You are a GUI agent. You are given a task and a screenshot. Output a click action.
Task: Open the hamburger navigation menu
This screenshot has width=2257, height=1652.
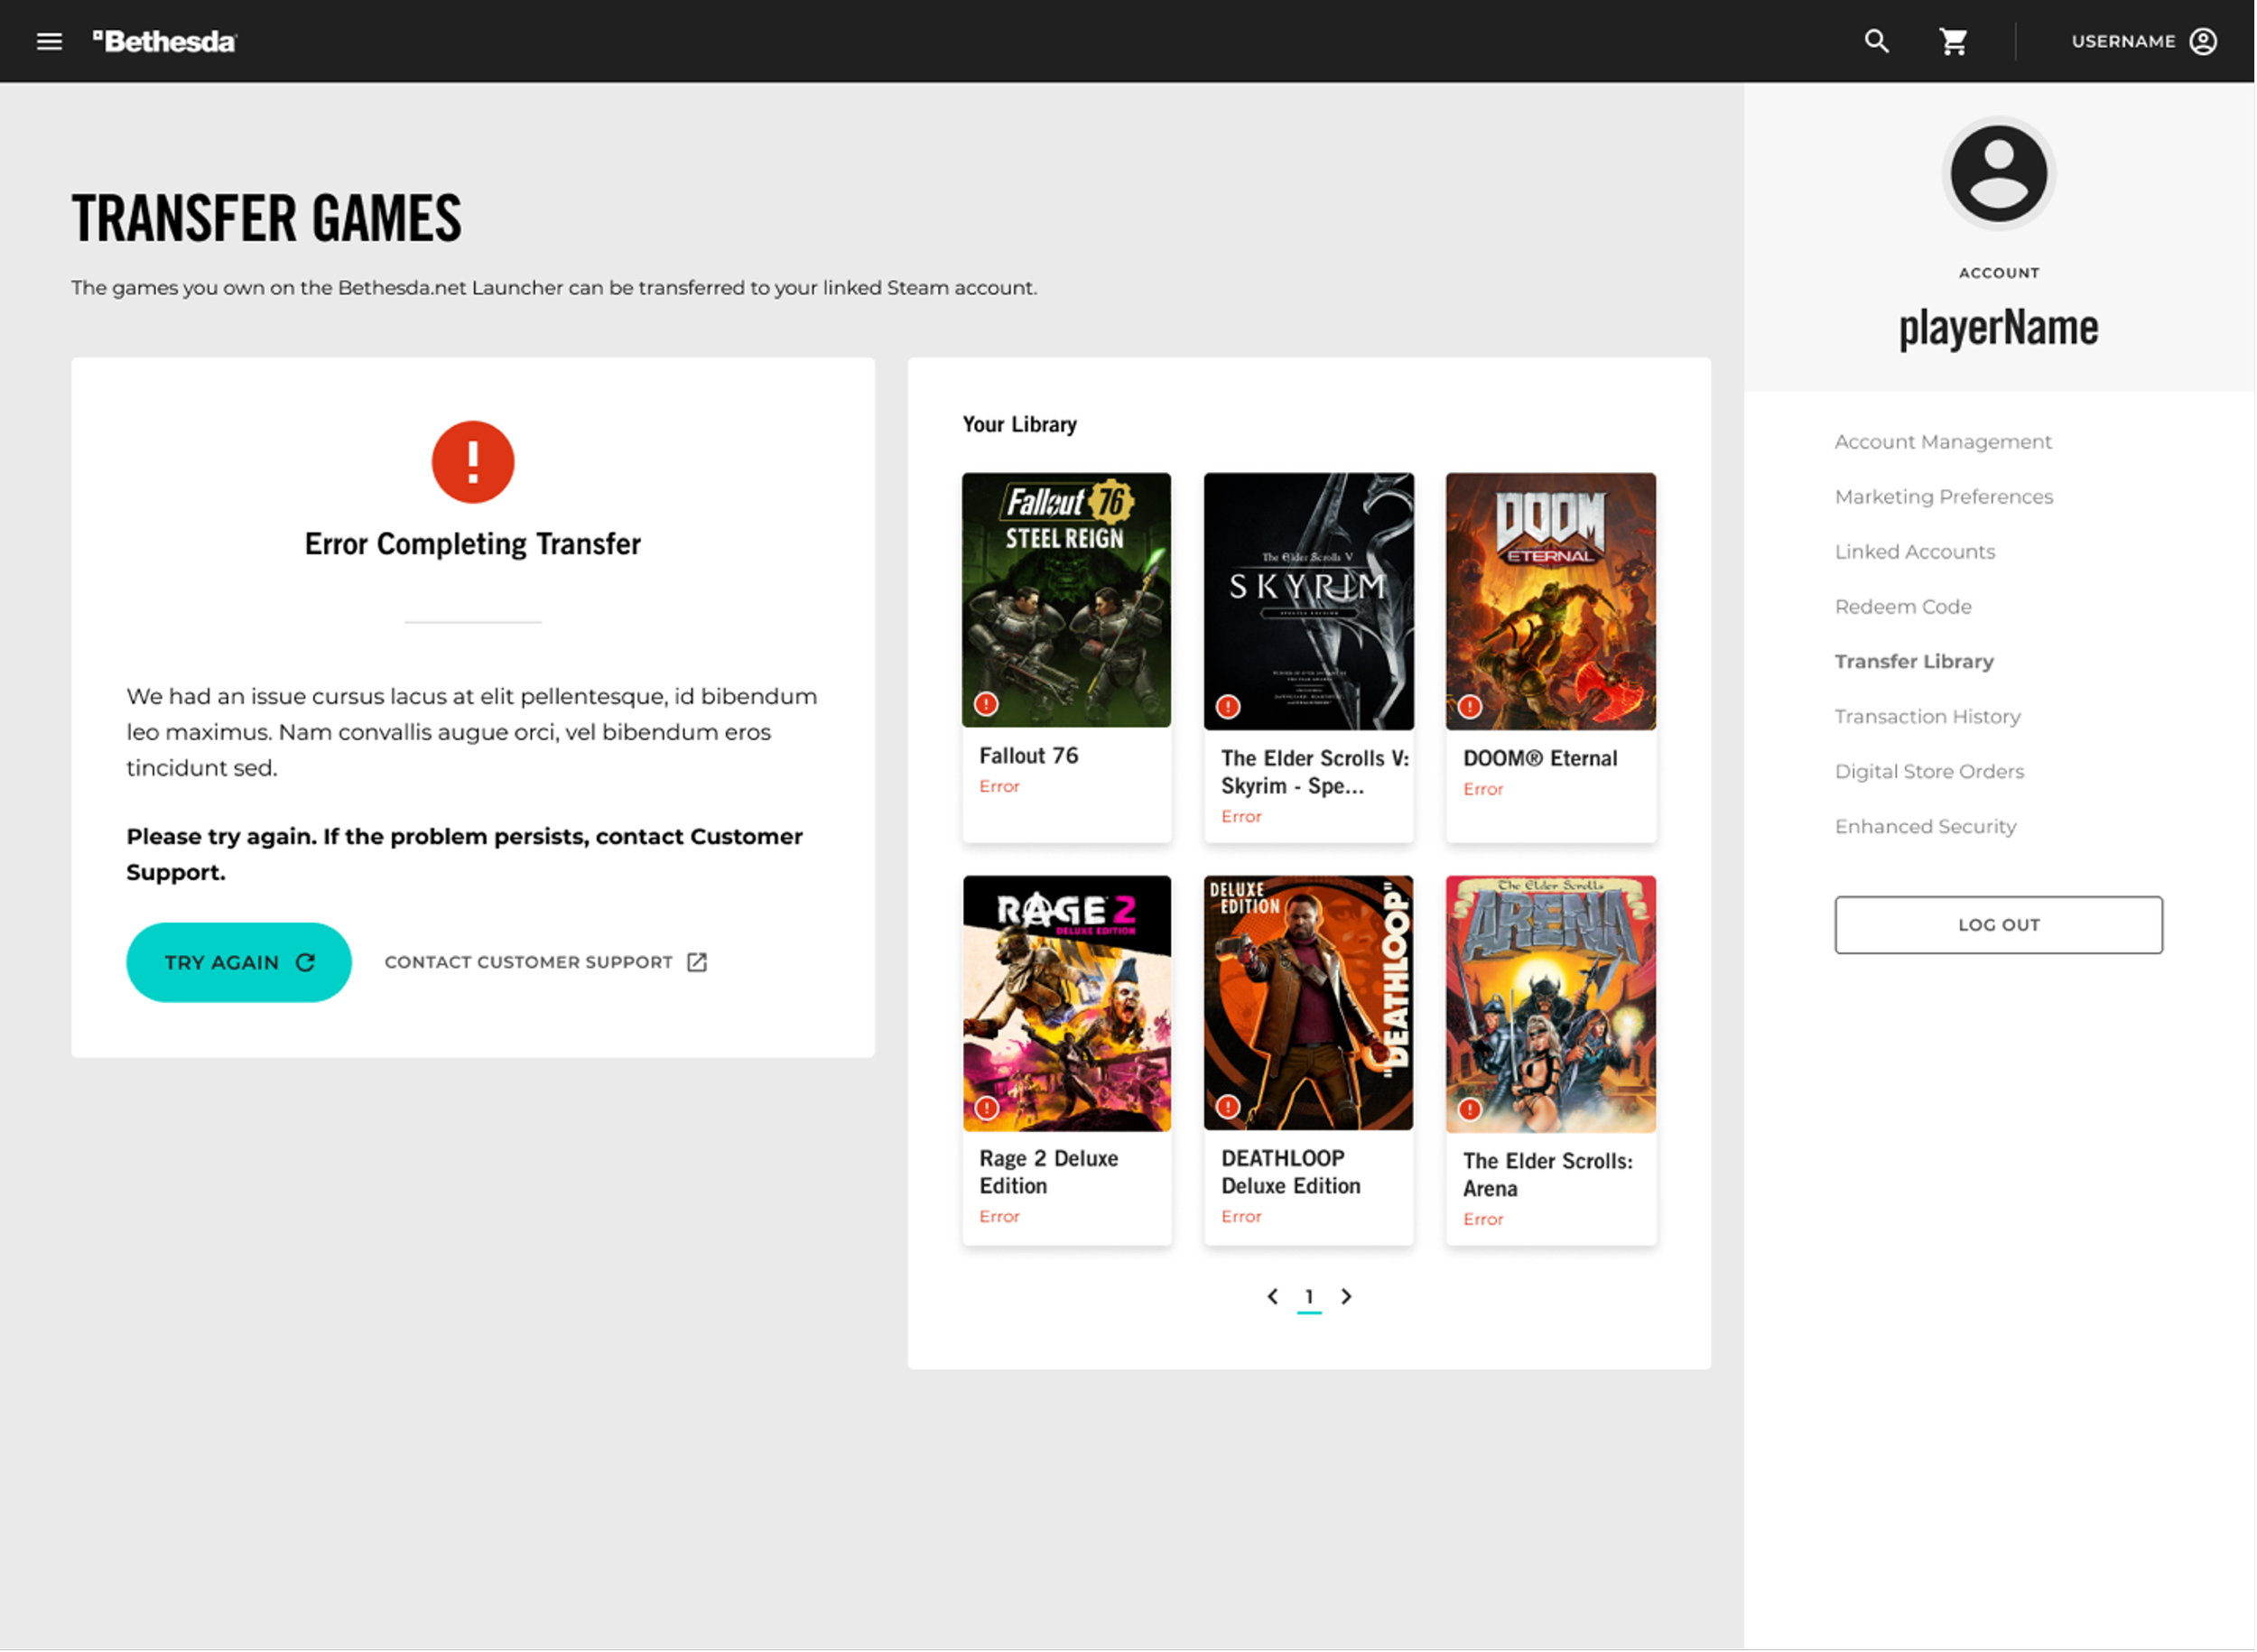tap(49, 41)
